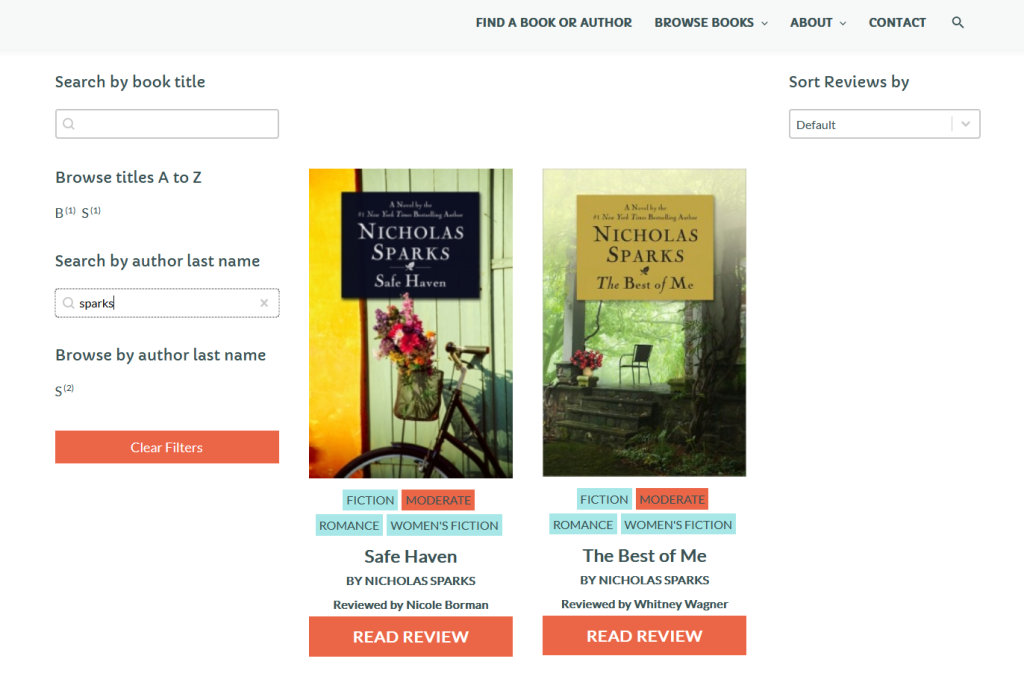This screenshot has height=697, width=1024.
Task: Open the Find a Book or Author page
Action: pyautogui.click(x=553, y=23)
